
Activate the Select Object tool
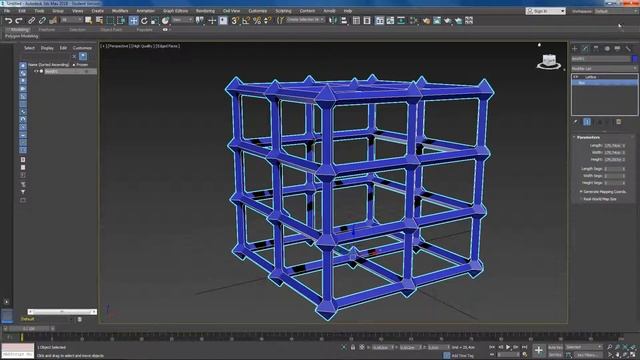[88, 20]
